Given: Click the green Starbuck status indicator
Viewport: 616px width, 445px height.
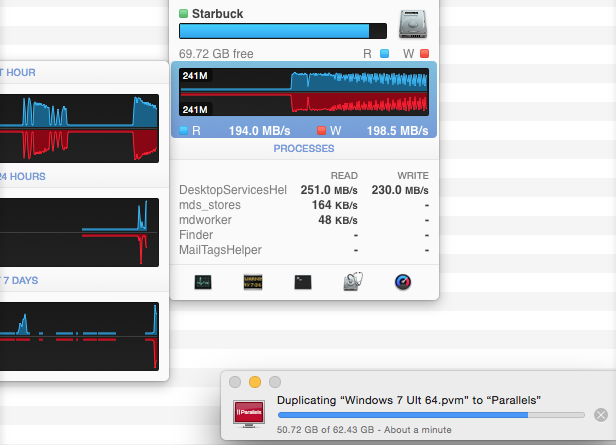Looking at the screenshot, I should (183, 14).
